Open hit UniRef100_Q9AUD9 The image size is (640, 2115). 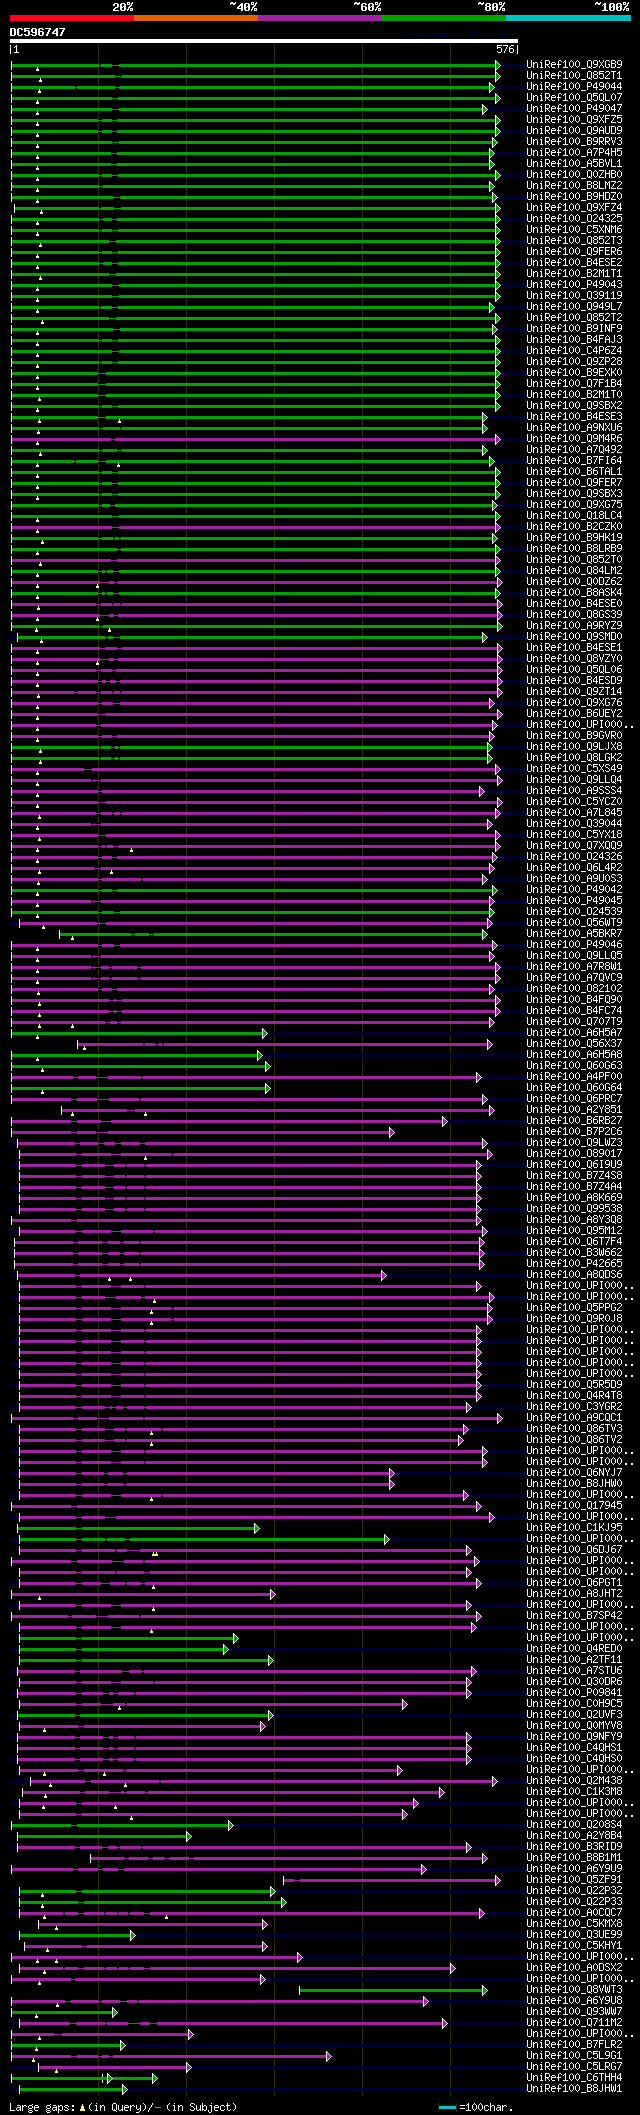tap(574, 131)
